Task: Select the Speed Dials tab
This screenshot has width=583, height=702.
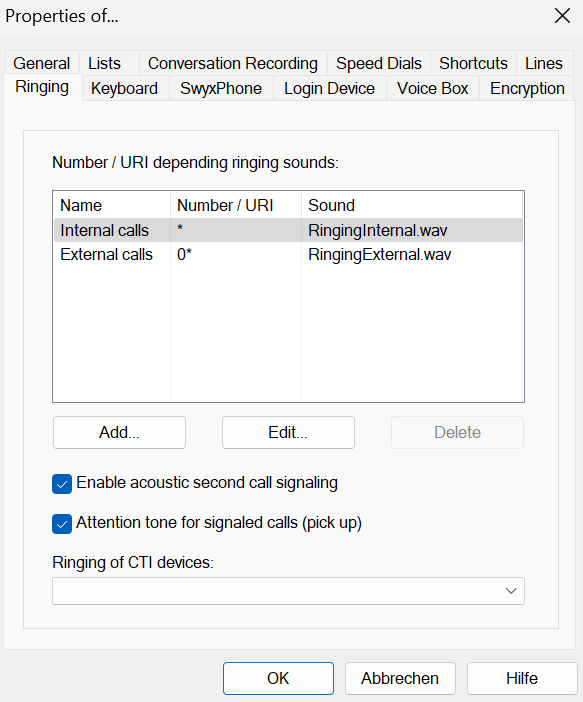Action: (x=379, y=63)
